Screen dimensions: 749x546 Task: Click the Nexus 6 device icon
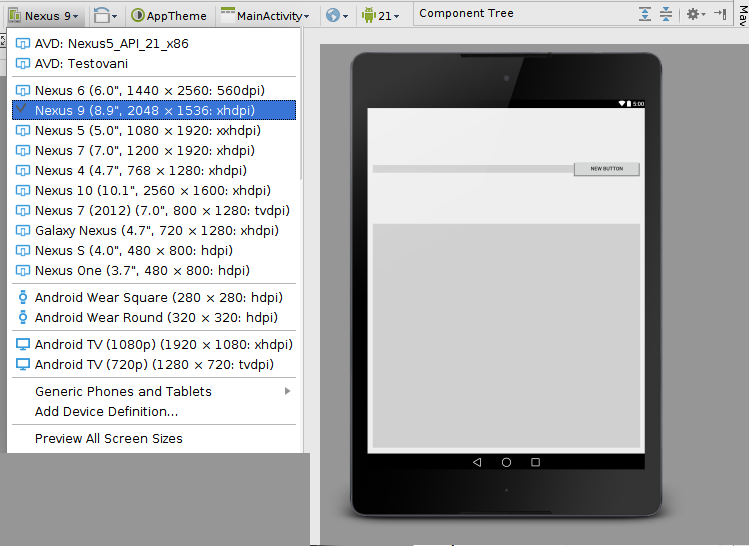click(x=22, y=90)
